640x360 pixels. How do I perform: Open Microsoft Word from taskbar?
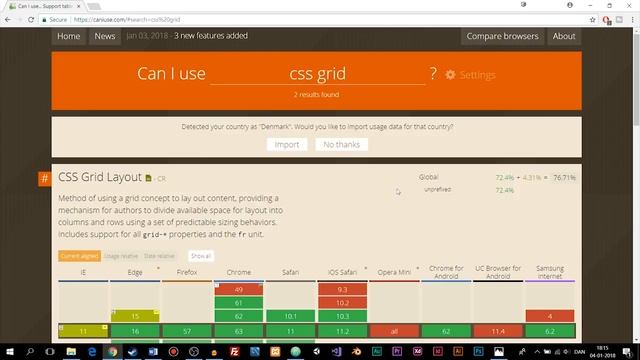click(x=153, y=351)
